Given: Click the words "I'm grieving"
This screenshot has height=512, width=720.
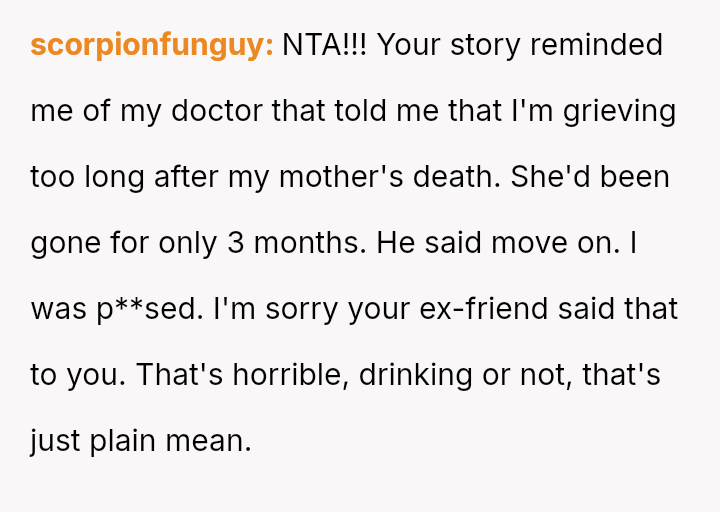Looking at the screenshot, I should [x=593, y=111].
